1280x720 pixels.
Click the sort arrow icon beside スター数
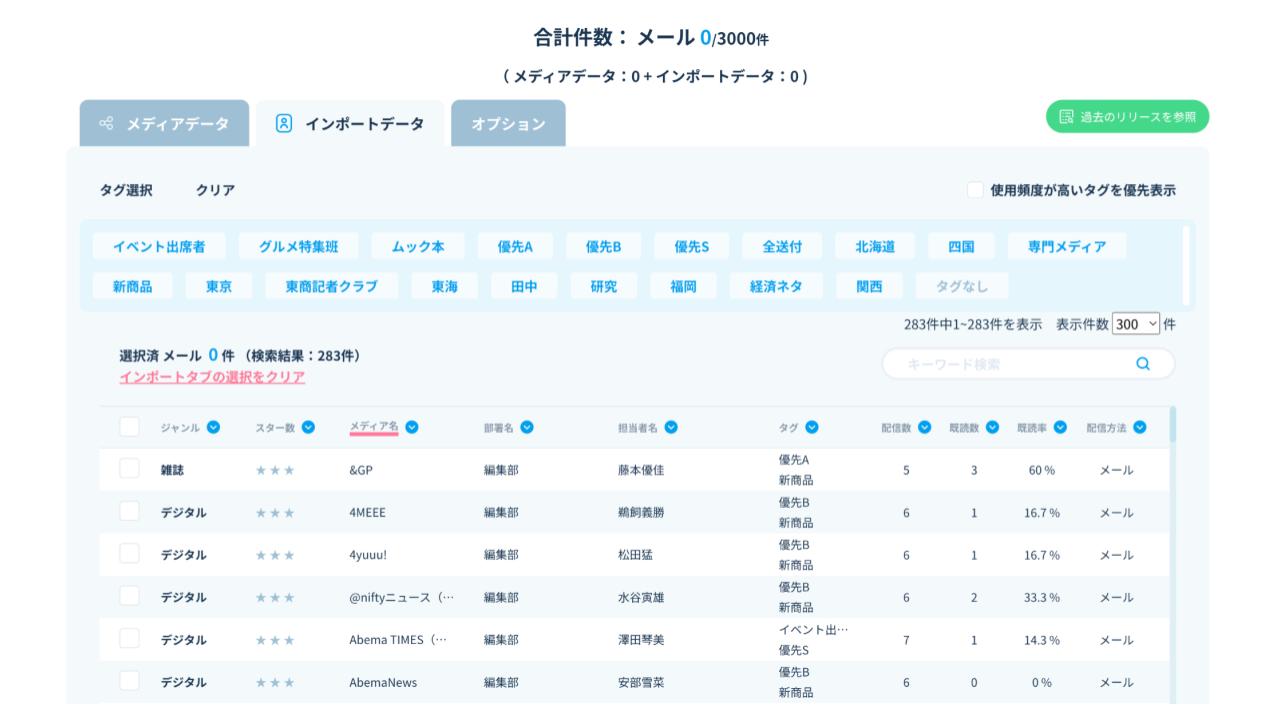point(308,427)
